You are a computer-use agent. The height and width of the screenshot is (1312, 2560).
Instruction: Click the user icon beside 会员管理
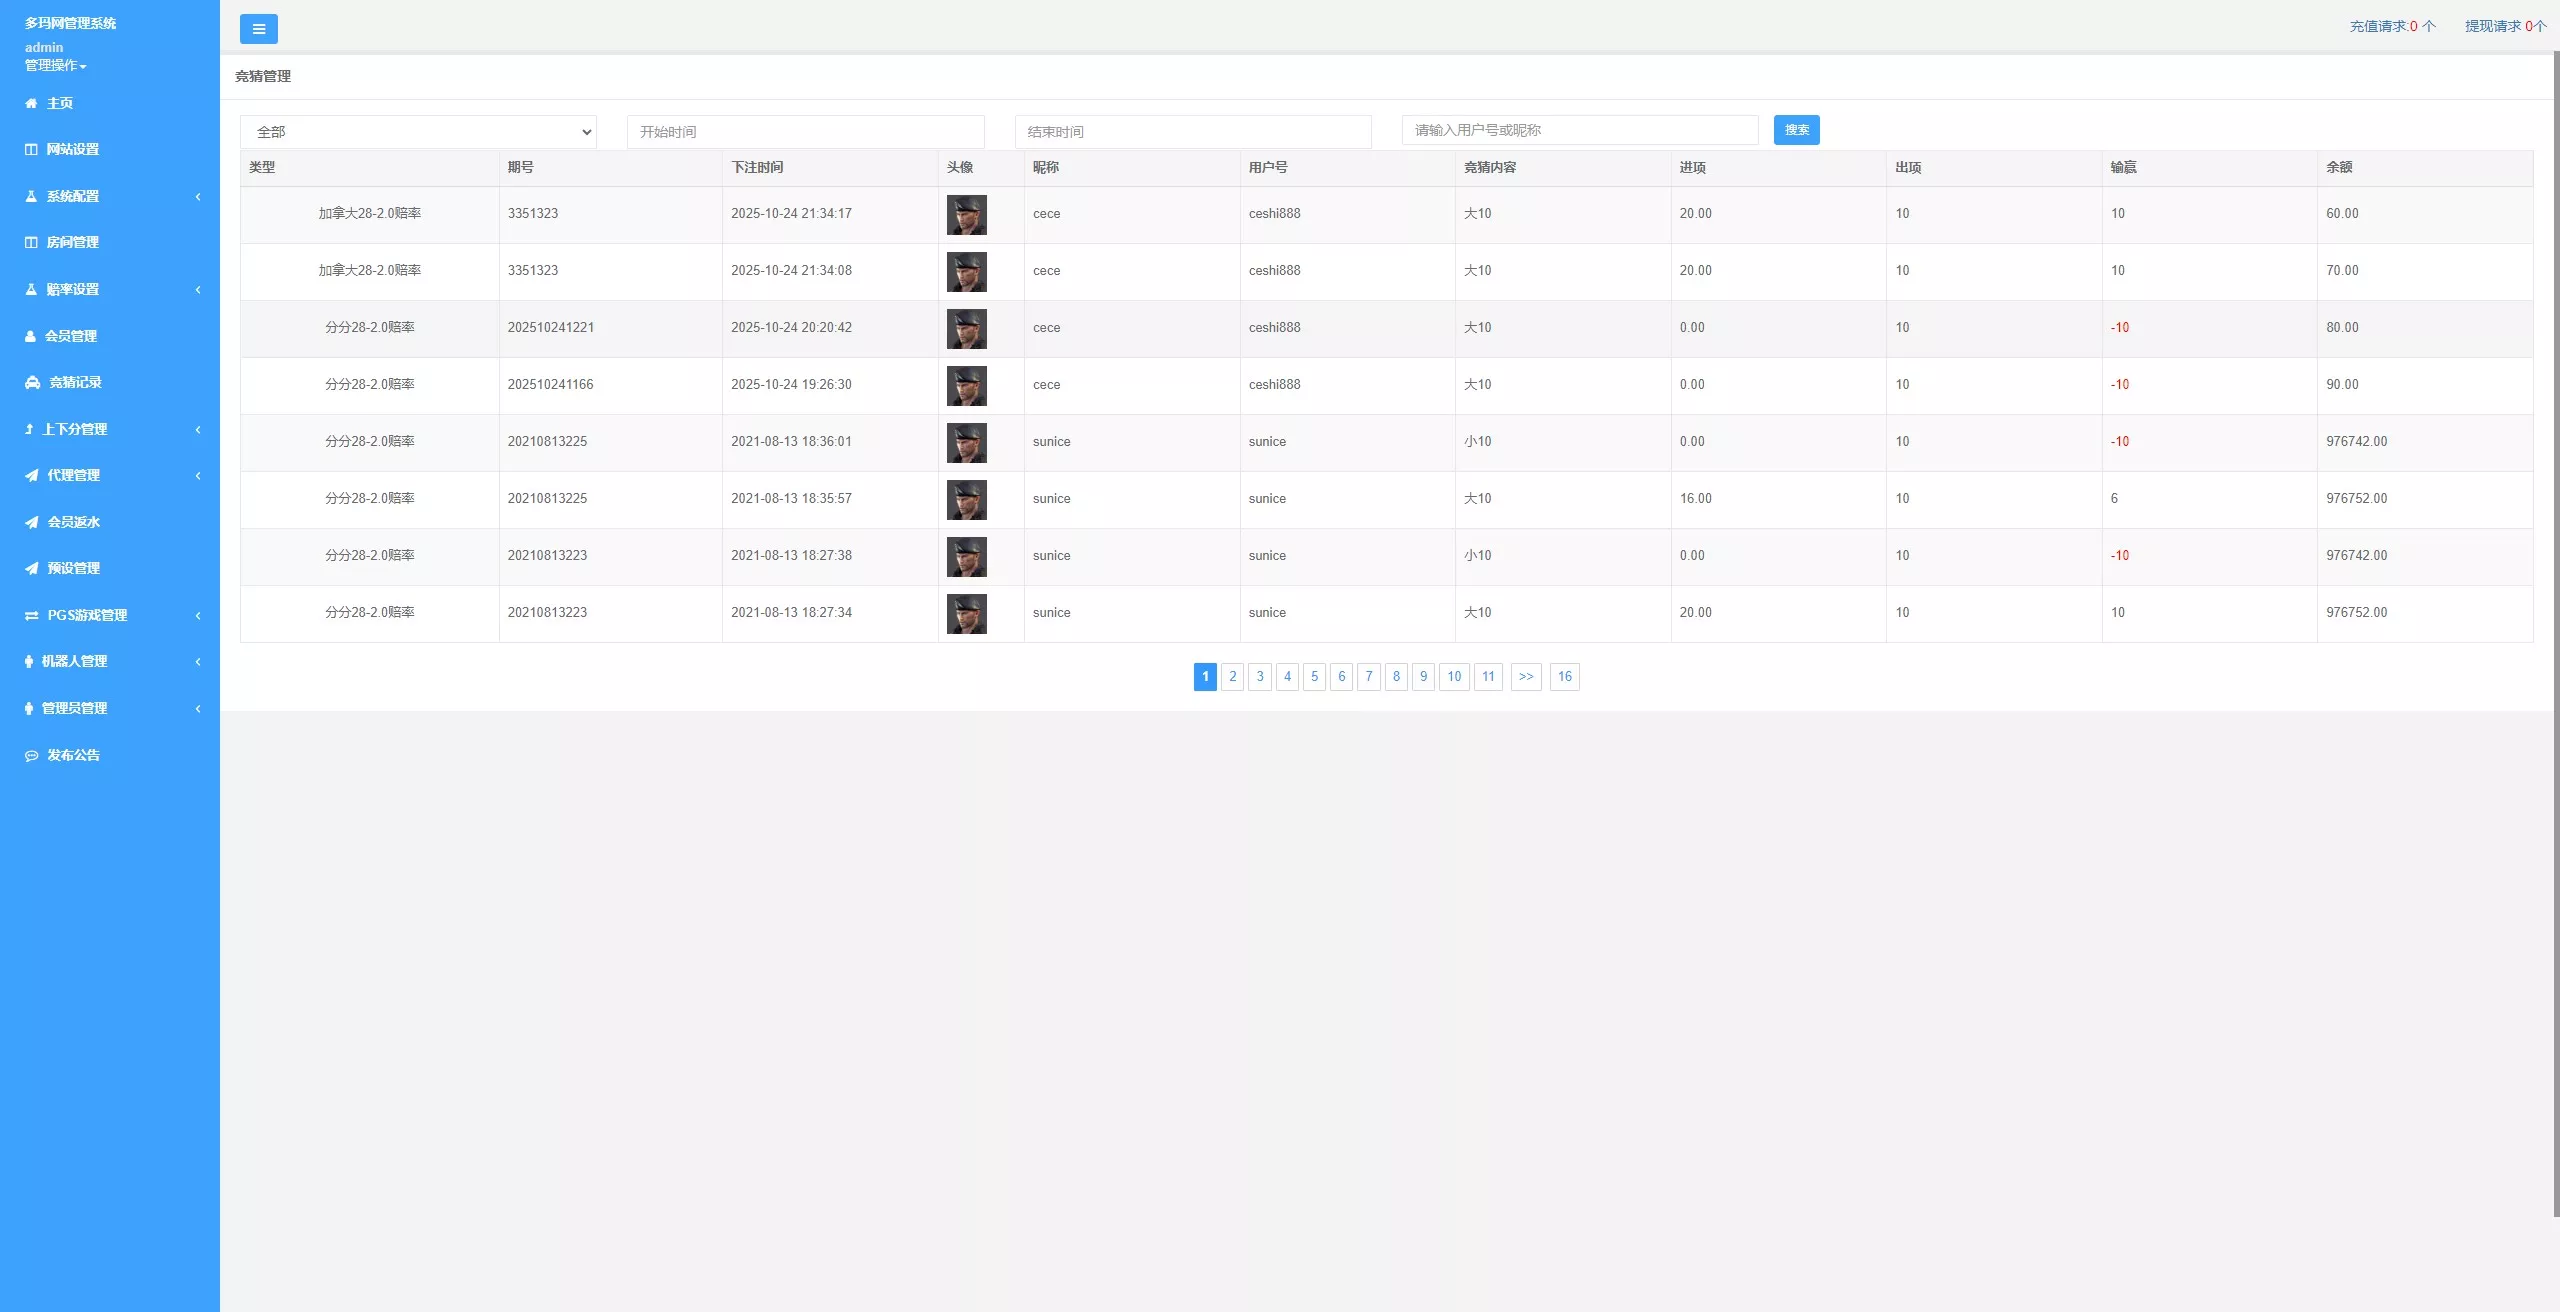(x=30, y=336)
